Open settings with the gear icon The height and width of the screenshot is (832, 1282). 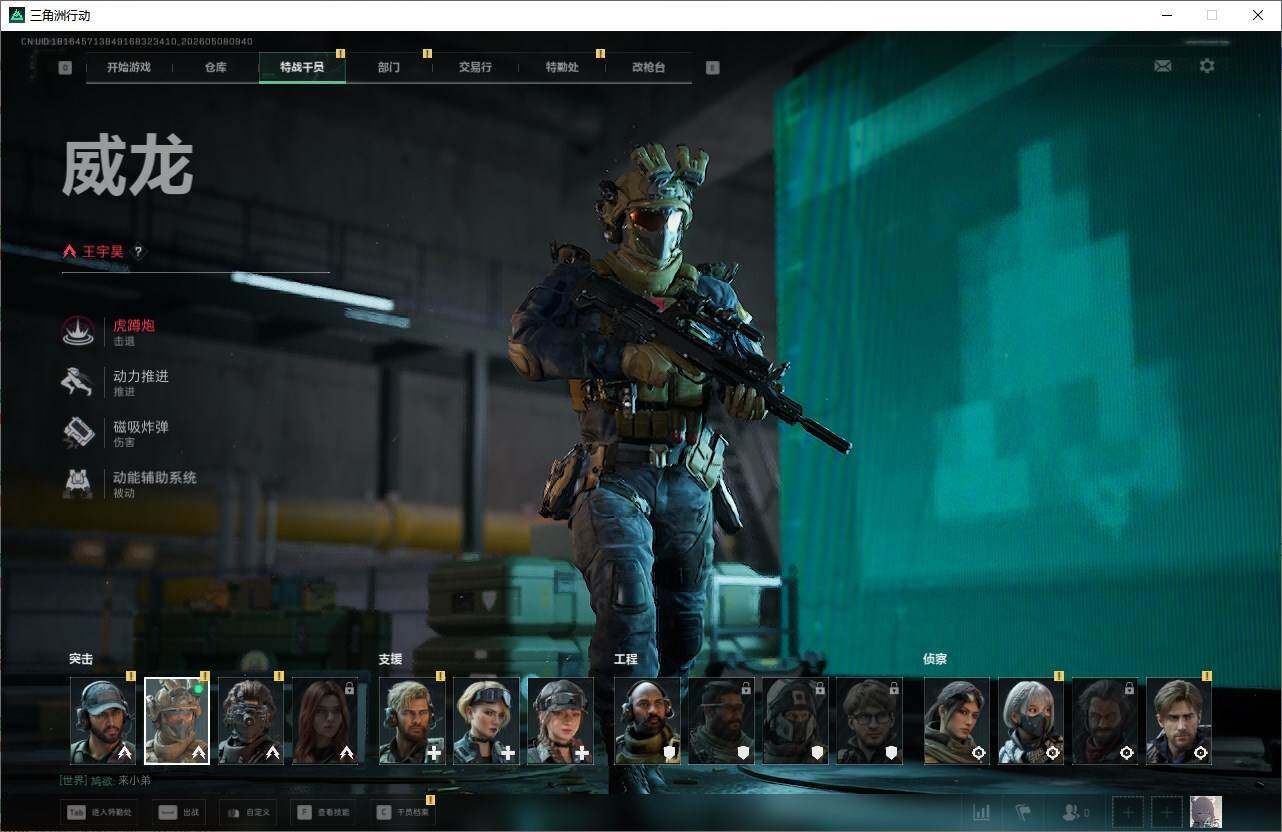click(1207, 66)
